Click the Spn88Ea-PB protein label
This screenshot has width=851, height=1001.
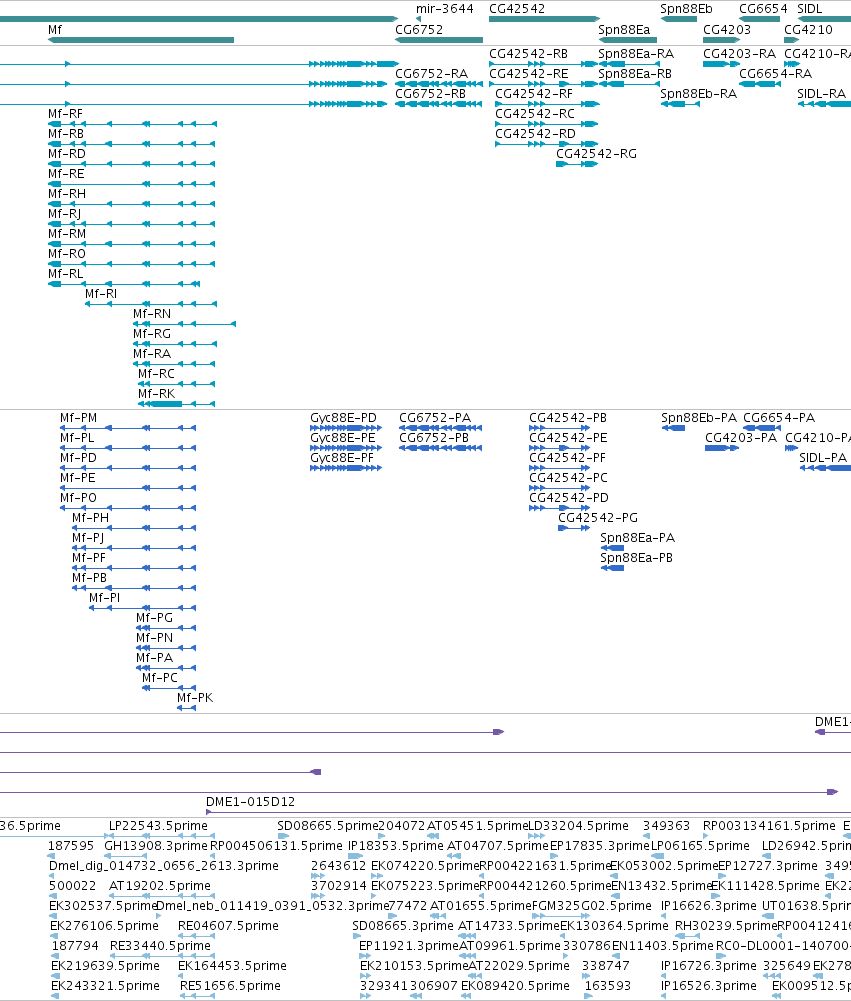click(x=636, y=557)
